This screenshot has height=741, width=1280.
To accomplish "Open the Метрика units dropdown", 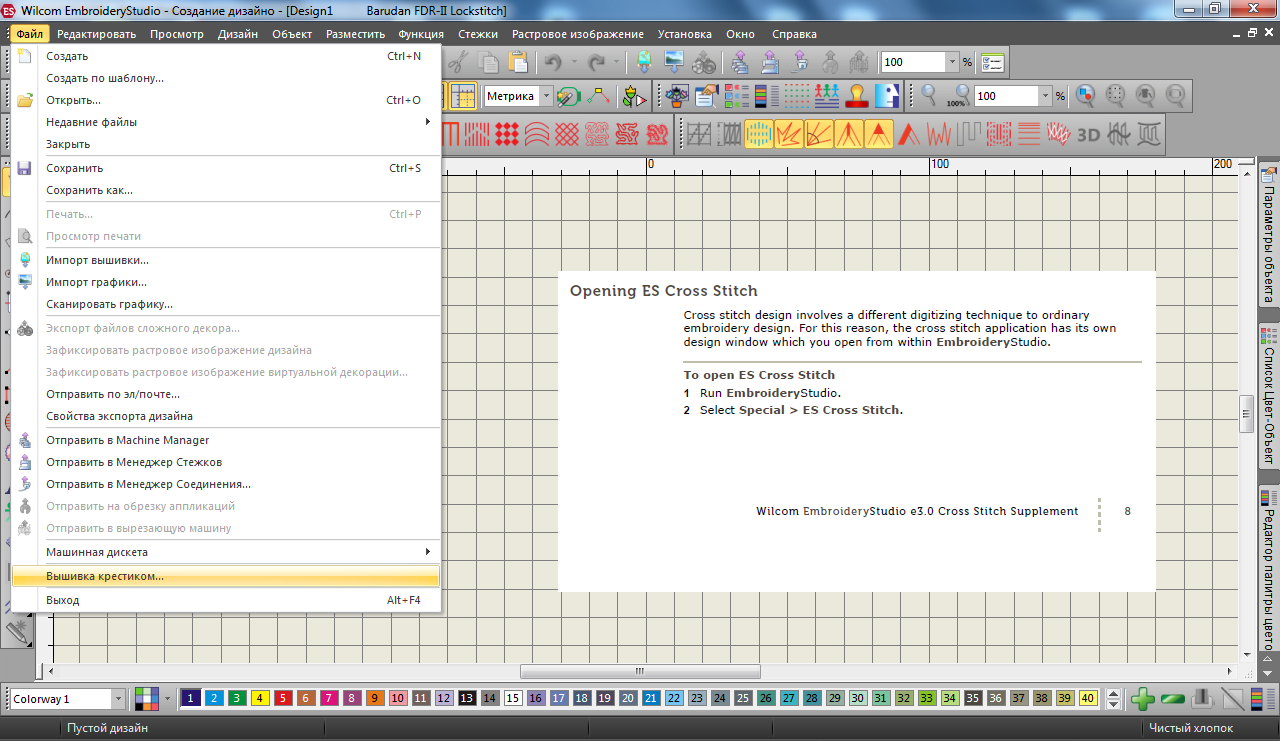I will click(546, 96).
